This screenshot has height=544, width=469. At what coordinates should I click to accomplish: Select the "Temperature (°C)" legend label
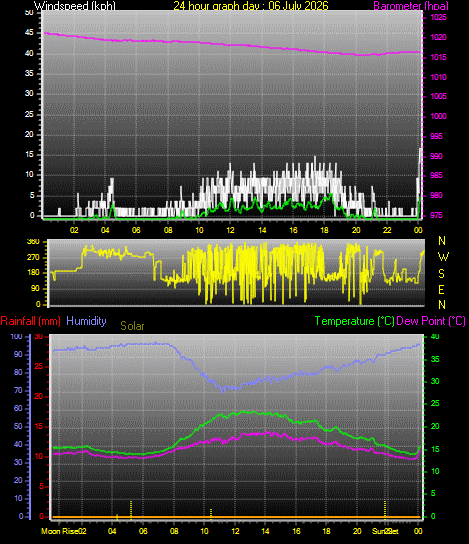point(355,321)
